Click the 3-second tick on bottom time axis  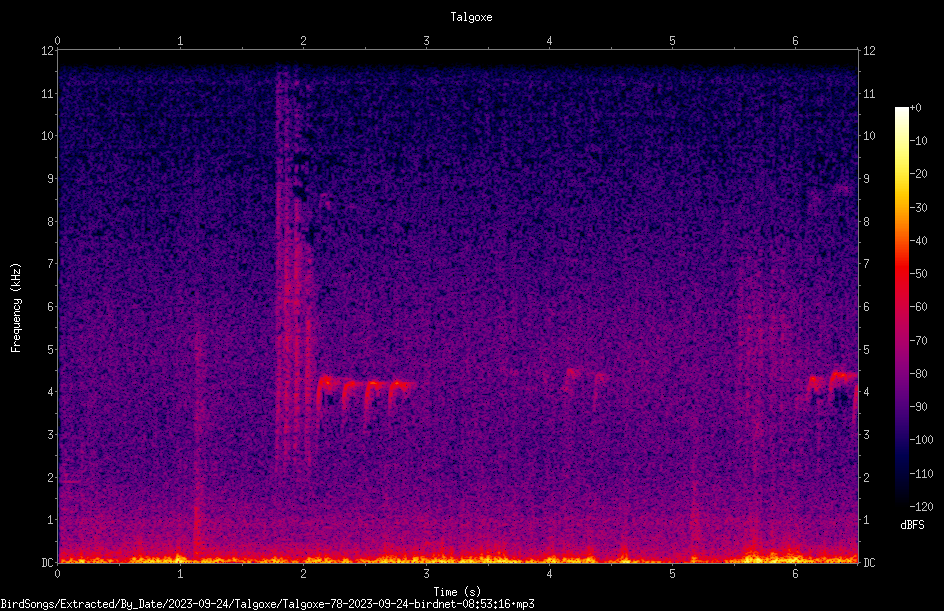click(426, 574)
